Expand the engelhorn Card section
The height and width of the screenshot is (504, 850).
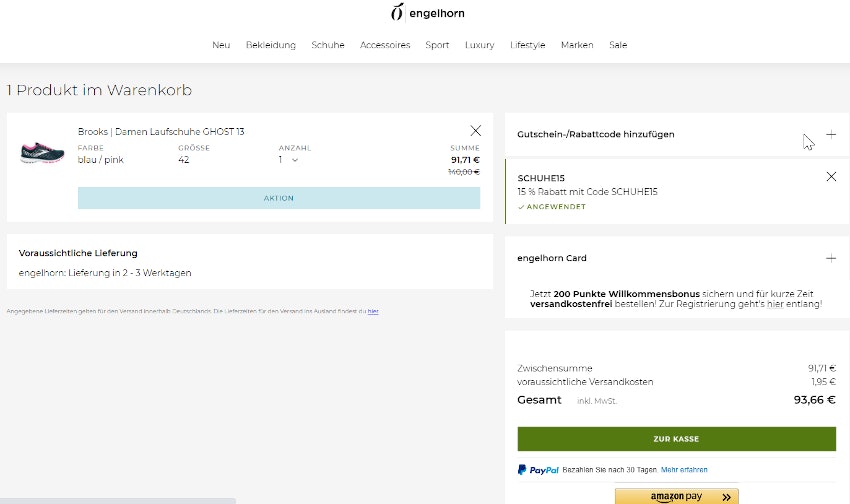coord(831,258)
